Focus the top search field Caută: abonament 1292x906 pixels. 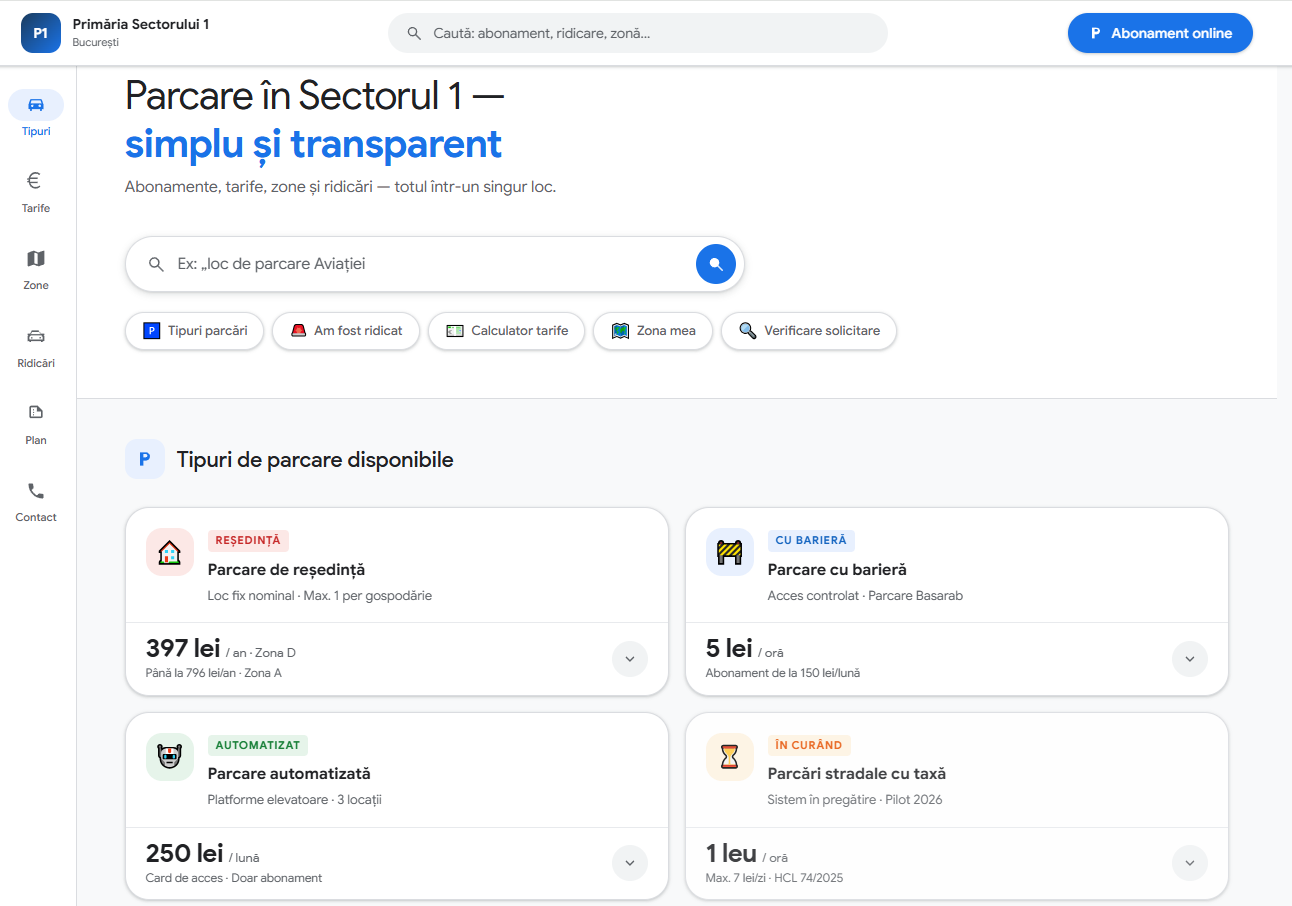click(638, 33)
